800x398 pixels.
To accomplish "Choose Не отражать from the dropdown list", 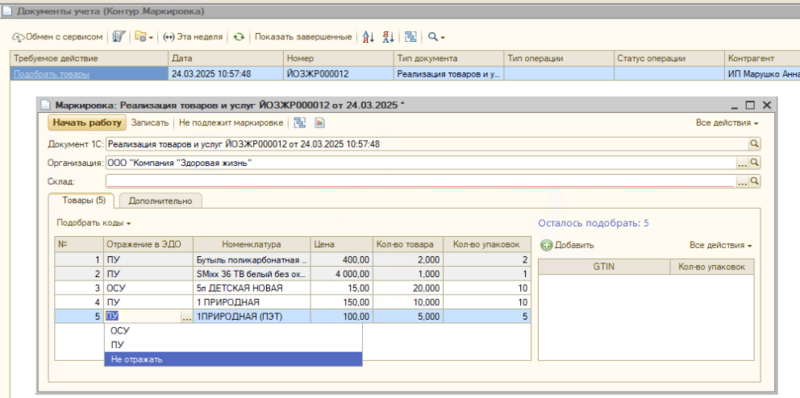I will click(x=233, y=359).
